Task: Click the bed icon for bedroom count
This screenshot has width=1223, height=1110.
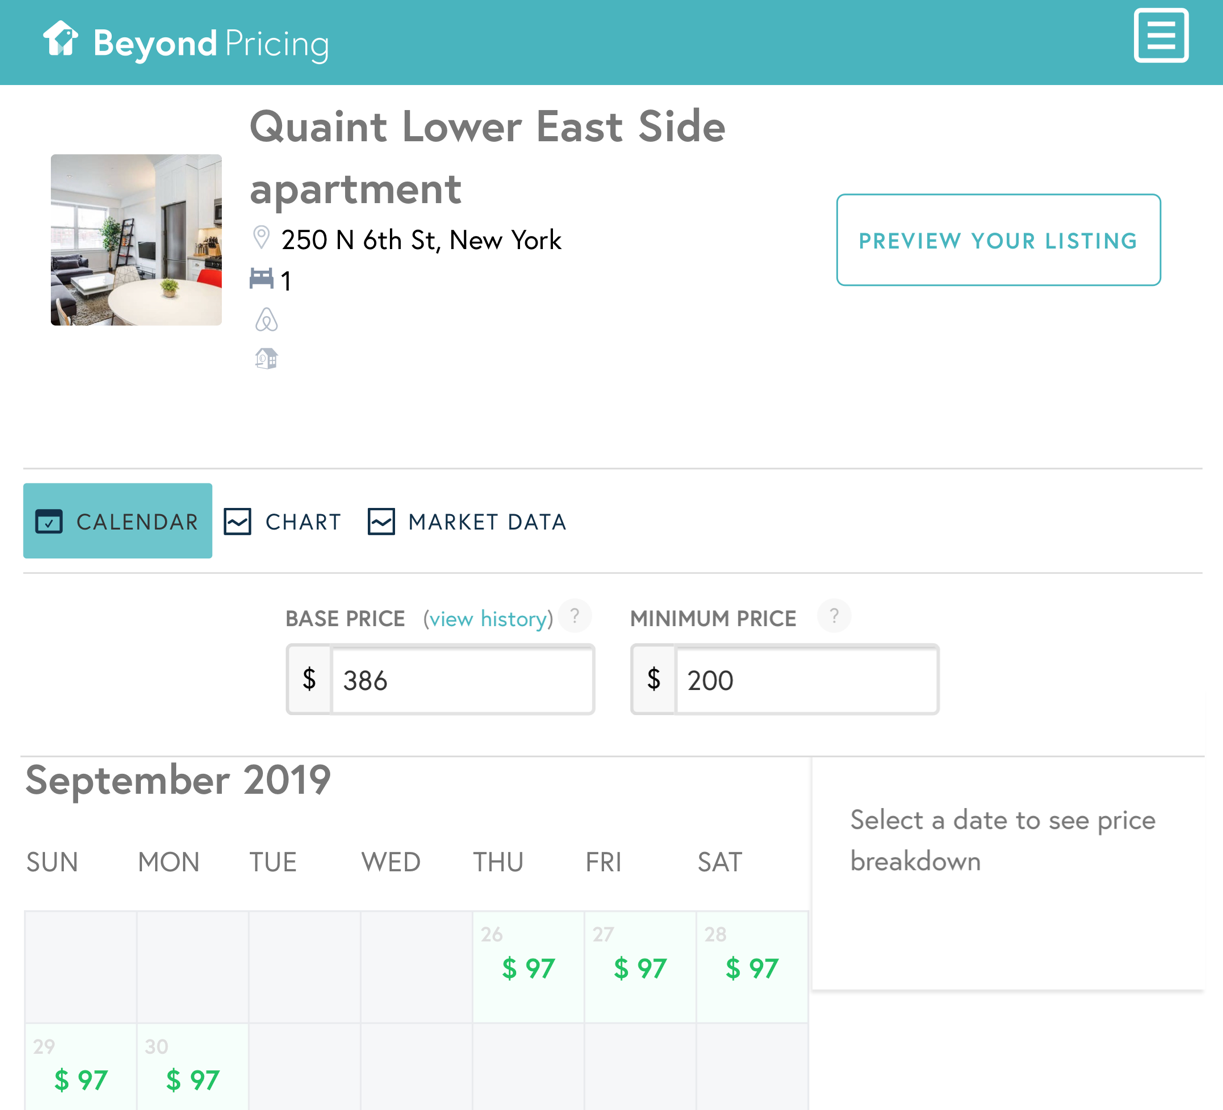Action: pyautogui.click(x=261, y=279)
